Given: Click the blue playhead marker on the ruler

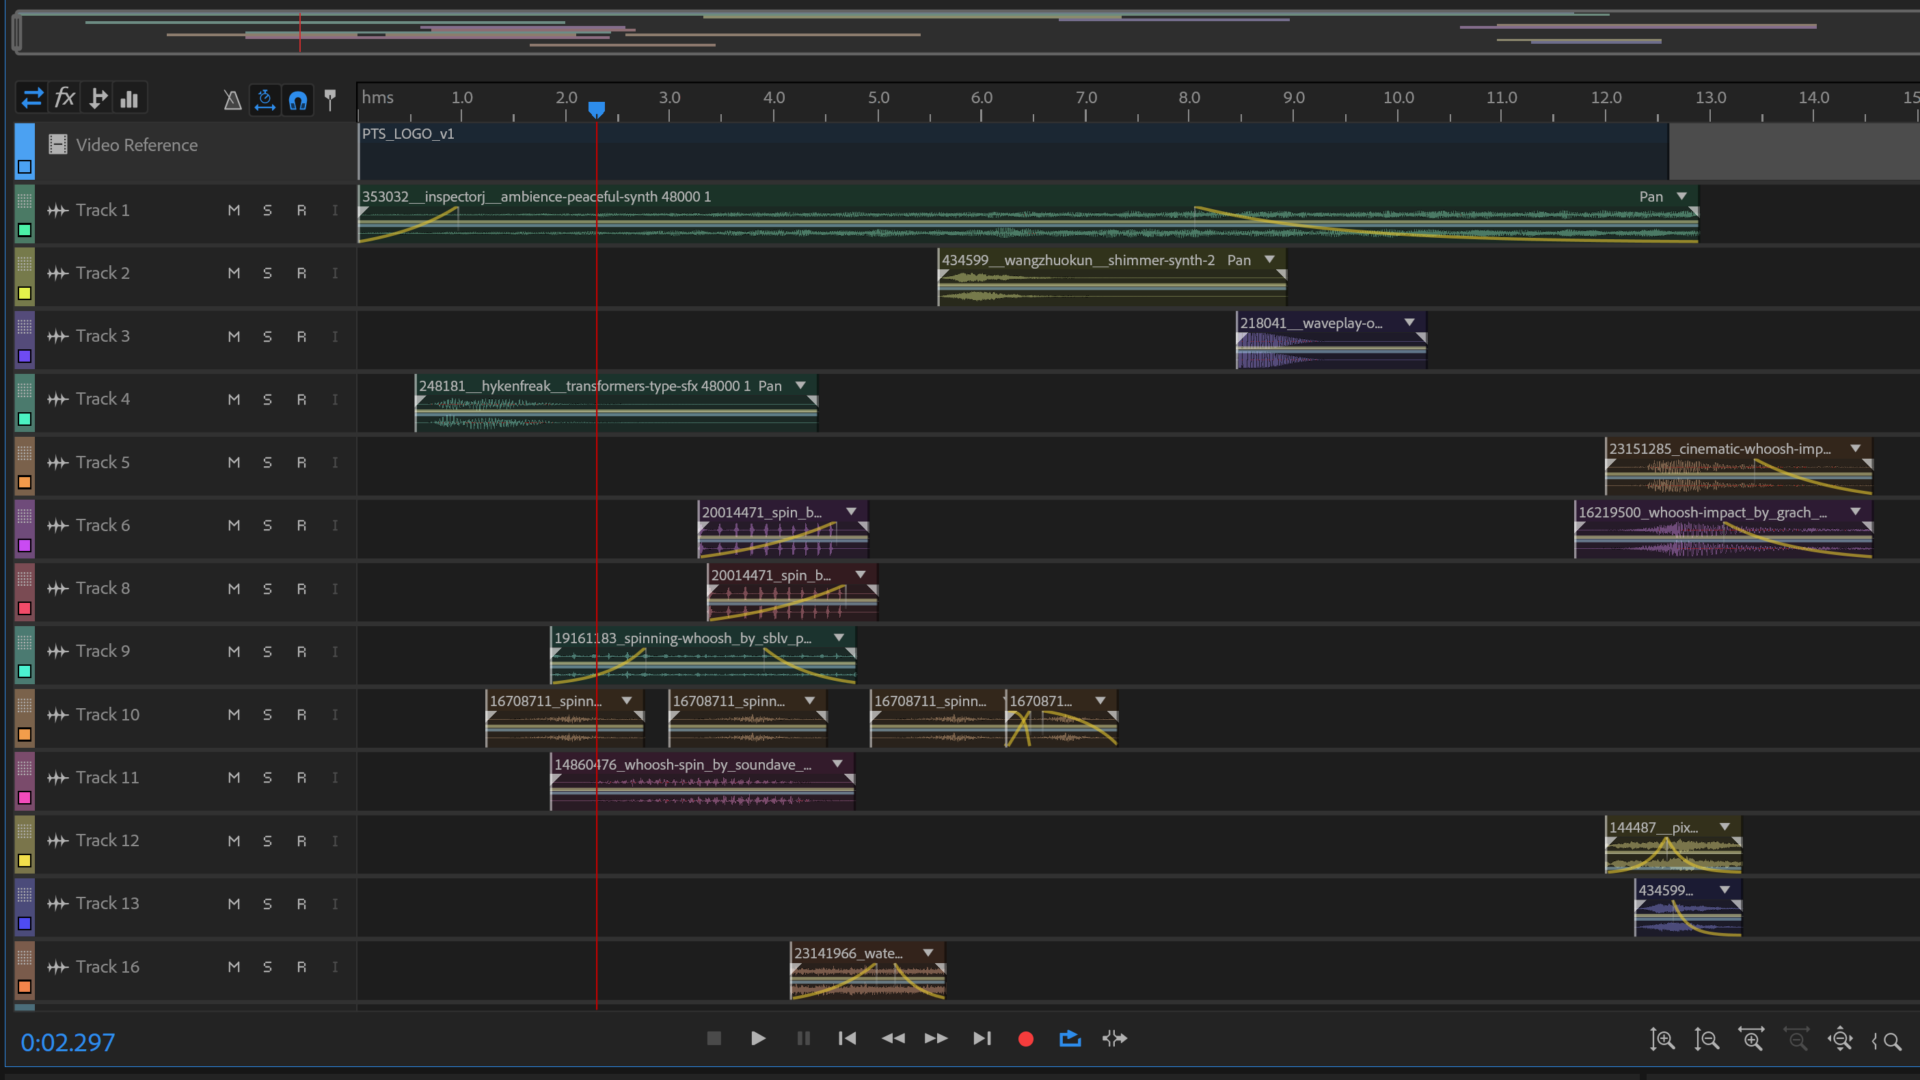Looking at the screenshot, I should (596, 108).
